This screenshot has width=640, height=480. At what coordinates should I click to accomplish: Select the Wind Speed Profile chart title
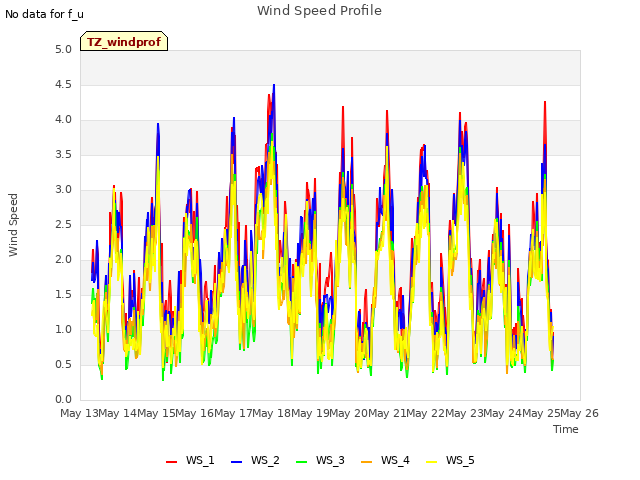[x=319, y=11]
